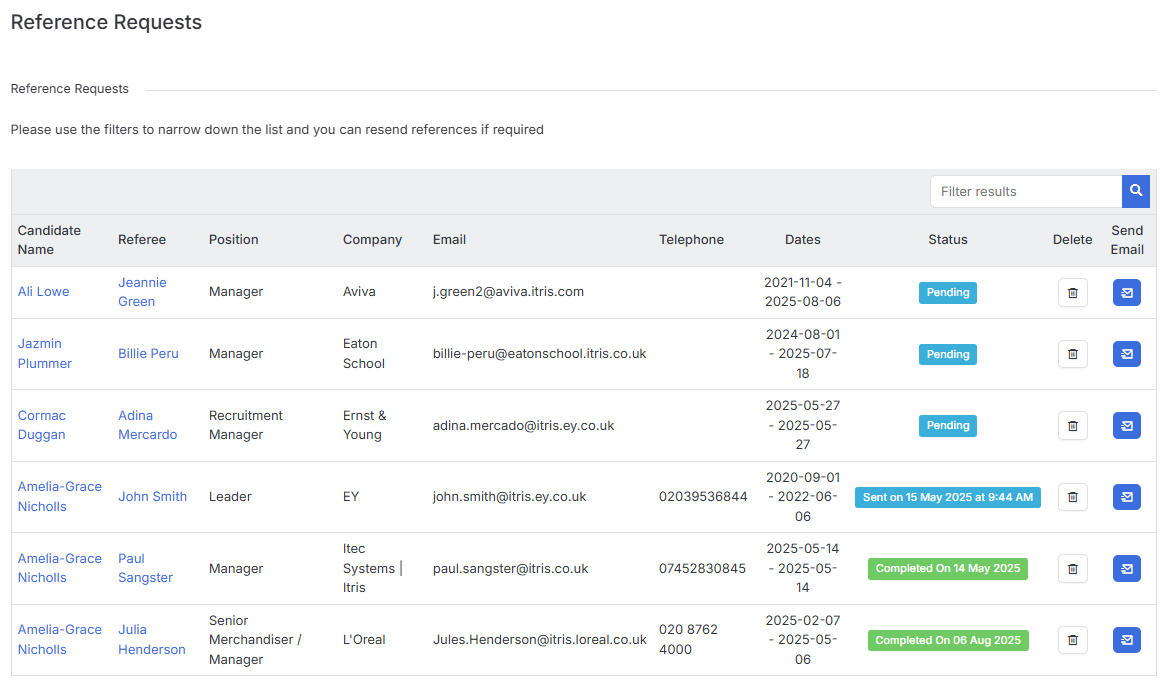Image resolution: width=1171 pixels, height=696 pixels.
Task: Click company cell Aviva
Action: [x=359, y=291]
